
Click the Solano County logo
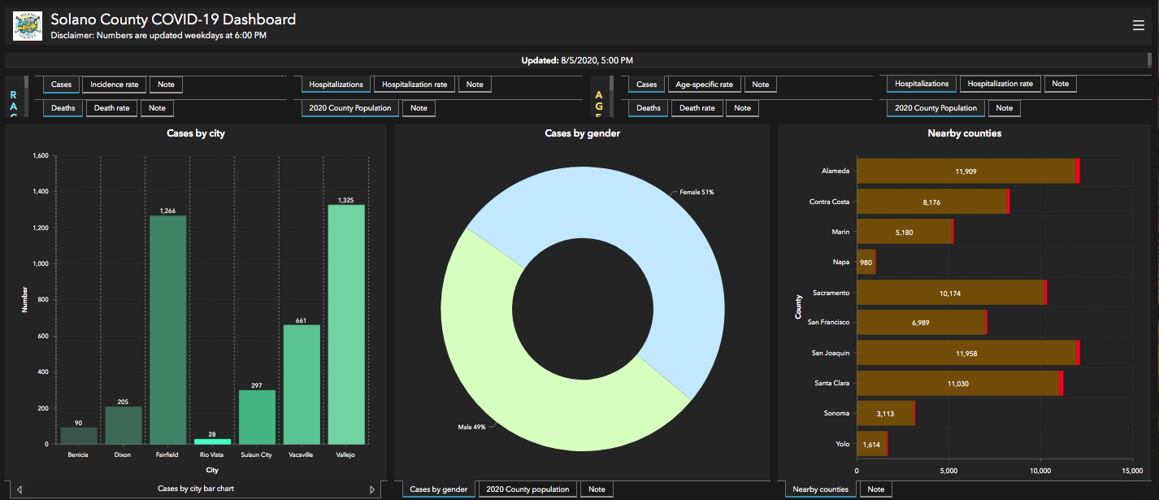tap(27, 26)
